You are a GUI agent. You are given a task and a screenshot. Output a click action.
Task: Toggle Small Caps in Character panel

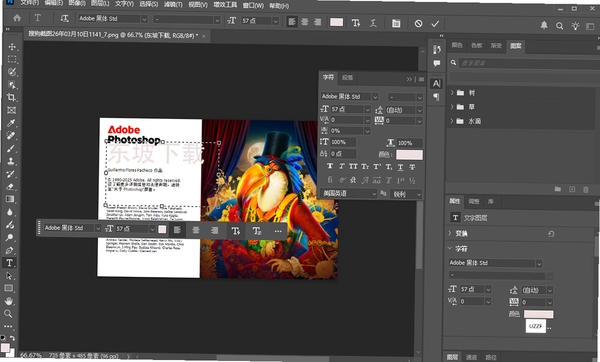pyautogui.click(x=365, y=166)
